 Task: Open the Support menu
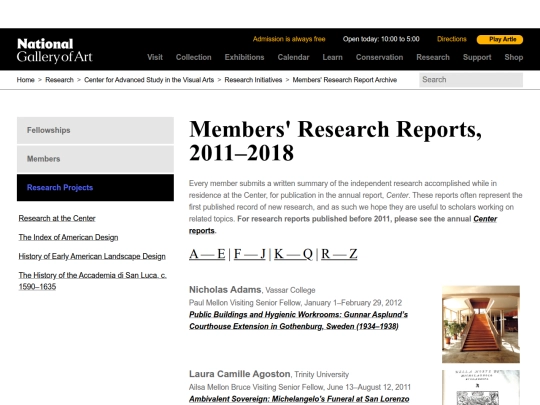pos(477,57)
